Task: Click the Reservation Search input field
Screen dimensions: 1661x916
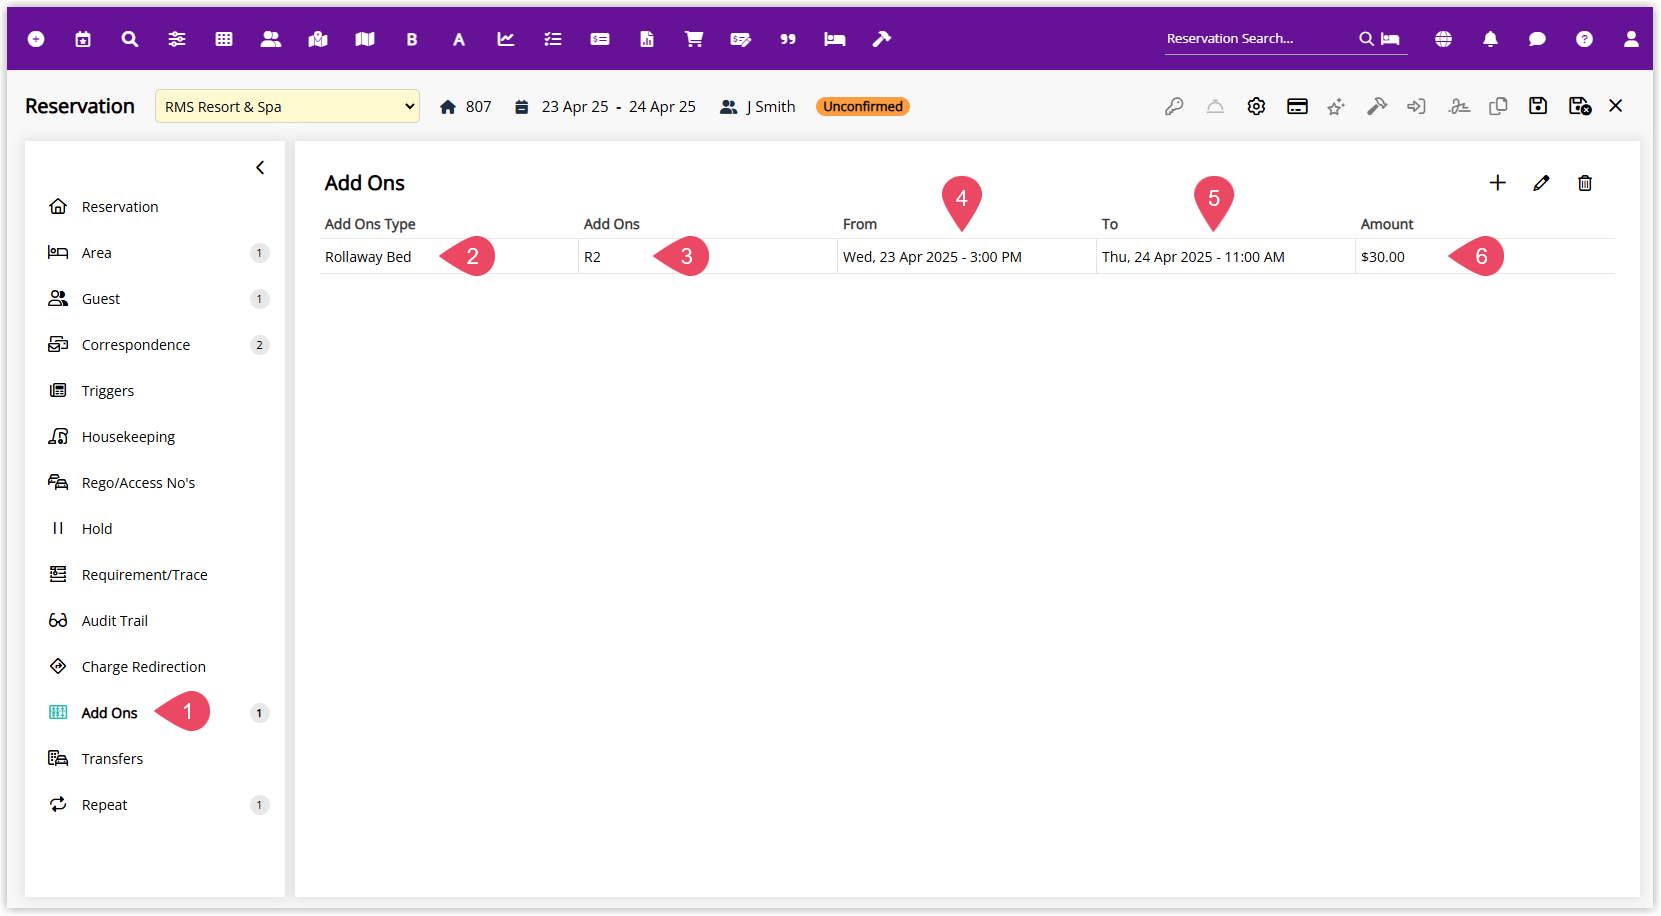Action: [x=1260, y=39]
